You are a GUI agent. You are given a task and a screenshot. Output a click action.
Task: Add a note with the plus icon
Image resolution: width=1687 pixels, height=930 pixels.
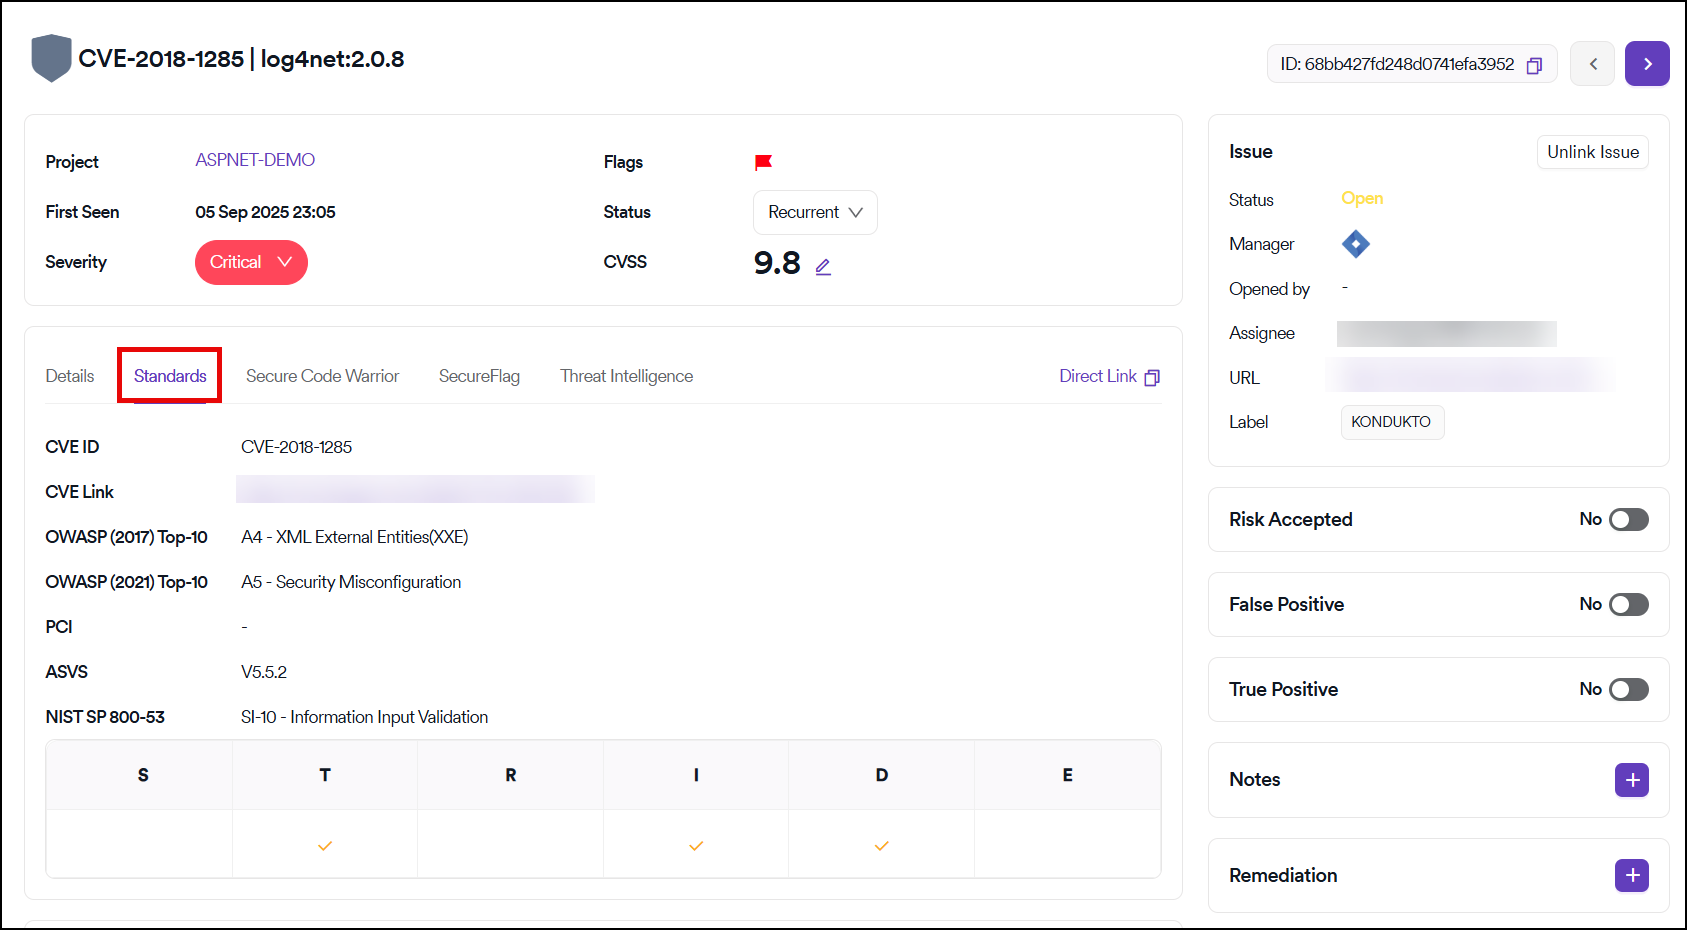(1631, 780)
